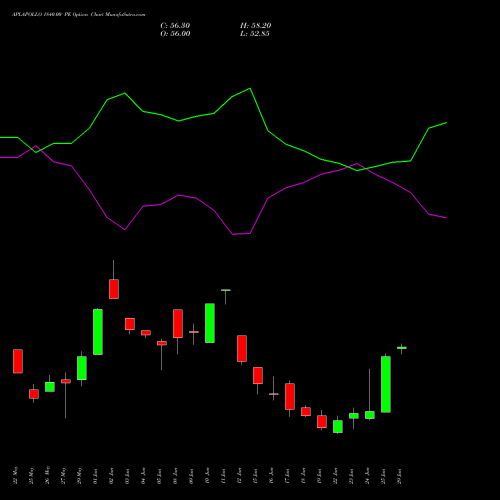
Task: Select the 27 May date label
Action: (63, 476)
